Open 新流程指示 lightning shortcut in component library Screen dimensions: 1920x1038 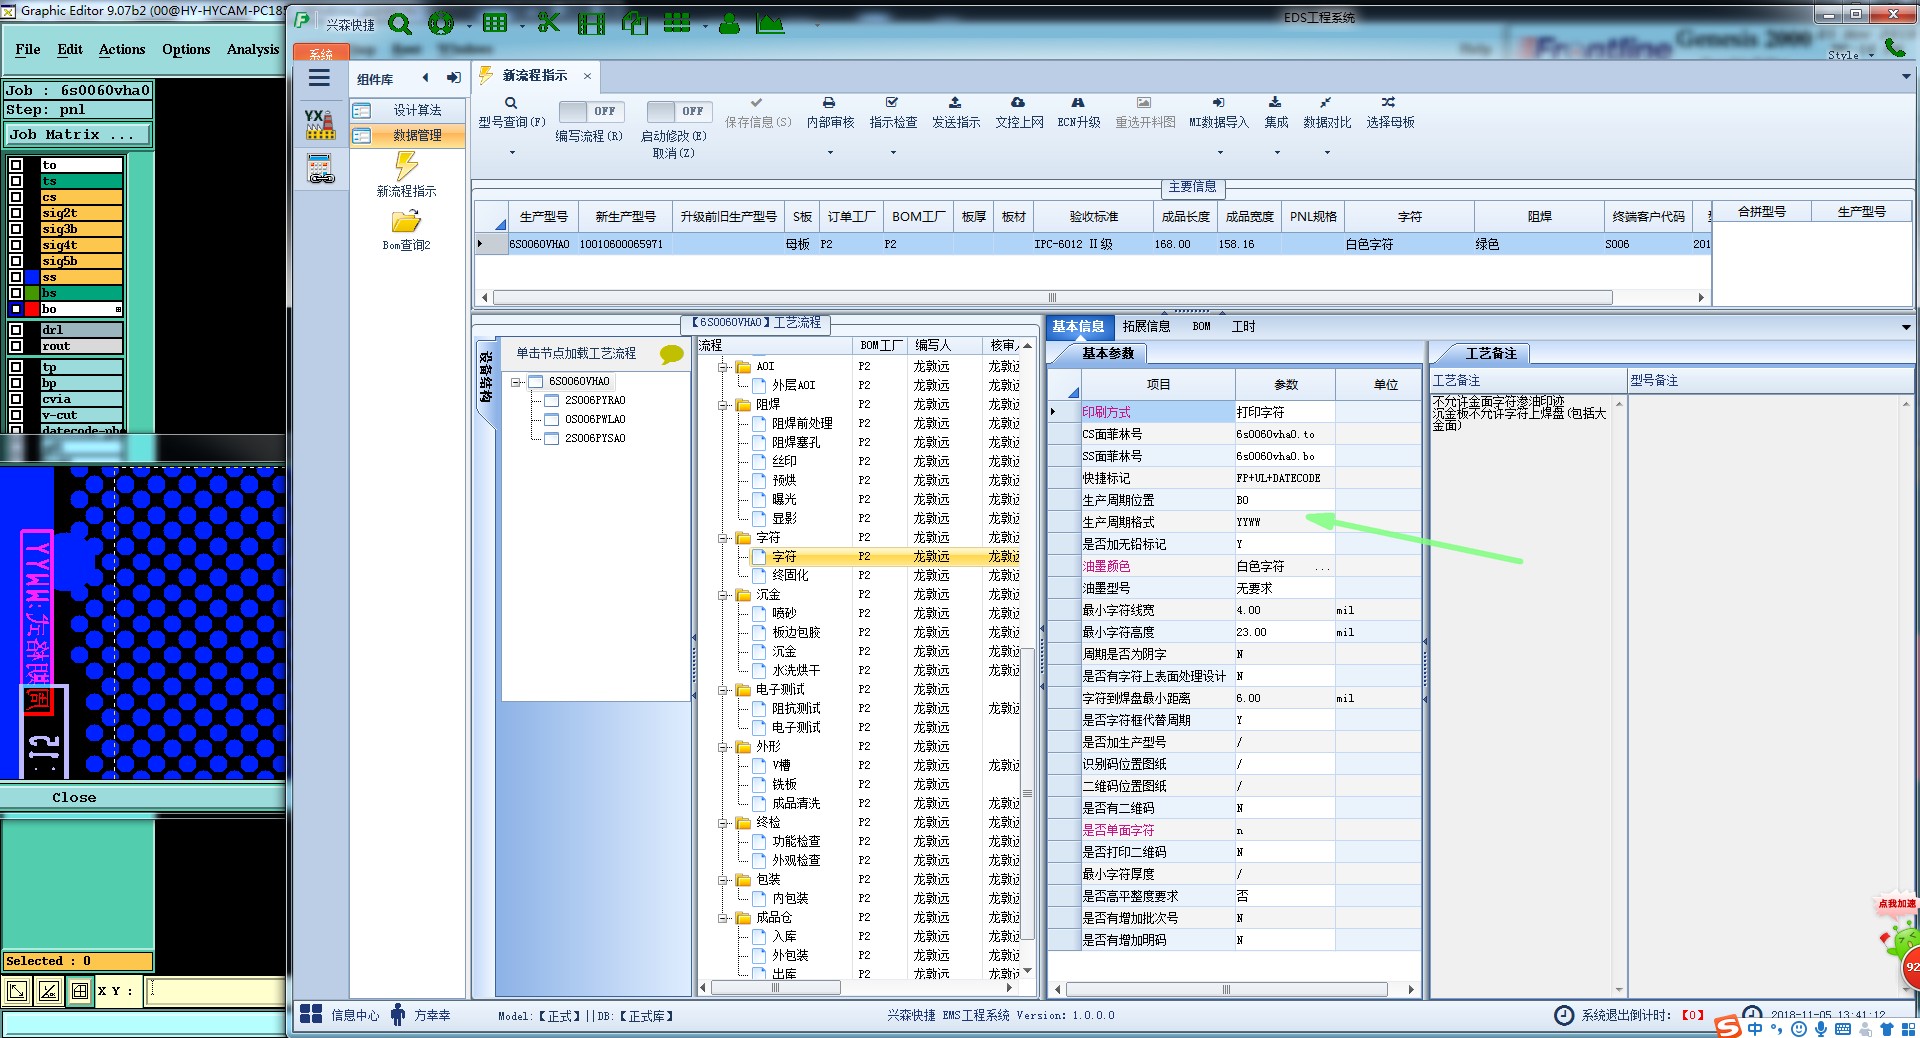tap(406, 174)
